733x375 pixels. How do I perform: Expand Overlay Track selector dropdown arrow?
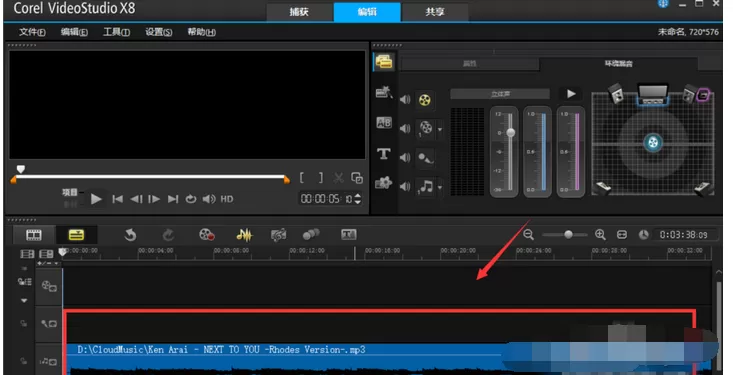click(x=440, y=130)
